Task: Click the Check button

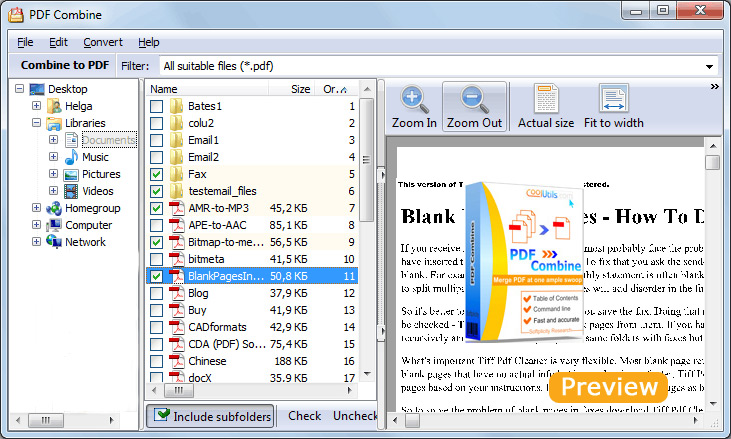Action: (x=304, y=416)
